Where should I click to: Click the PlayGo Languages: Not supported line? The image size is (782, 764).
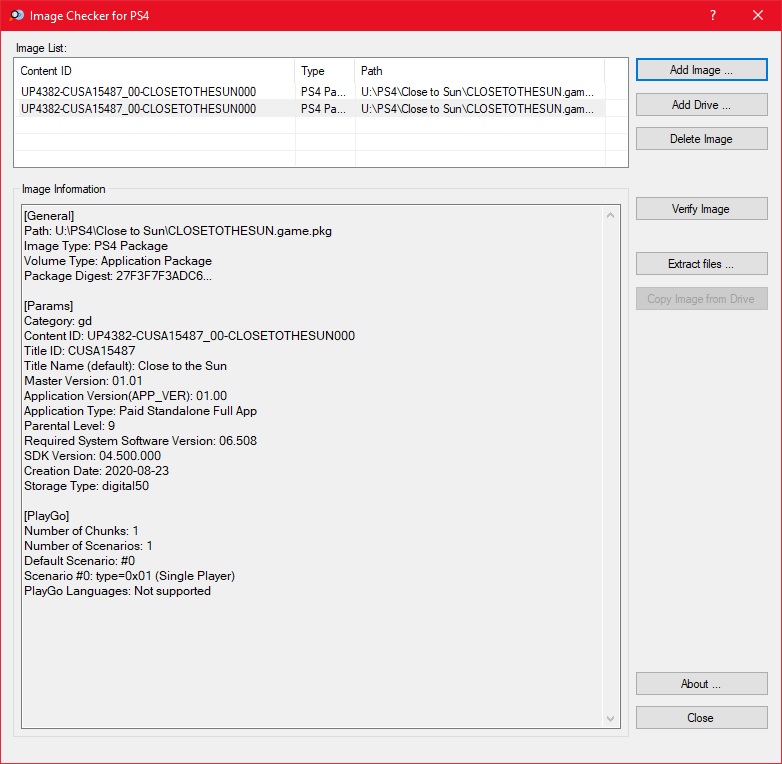pyautogui.click(x=117, y=590)
